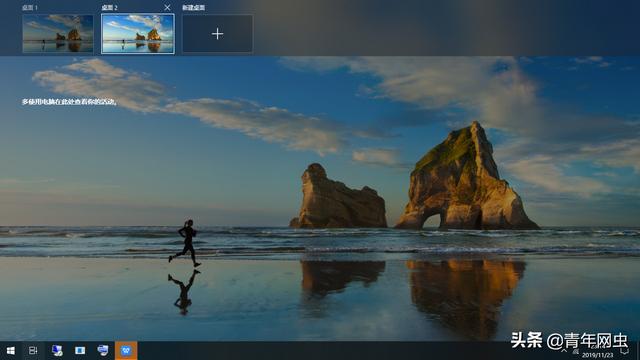The height and width of the screenshot is (360, 640).
Task: Switch to the Desktop 1 thumbnail
Action: (58, 33)
